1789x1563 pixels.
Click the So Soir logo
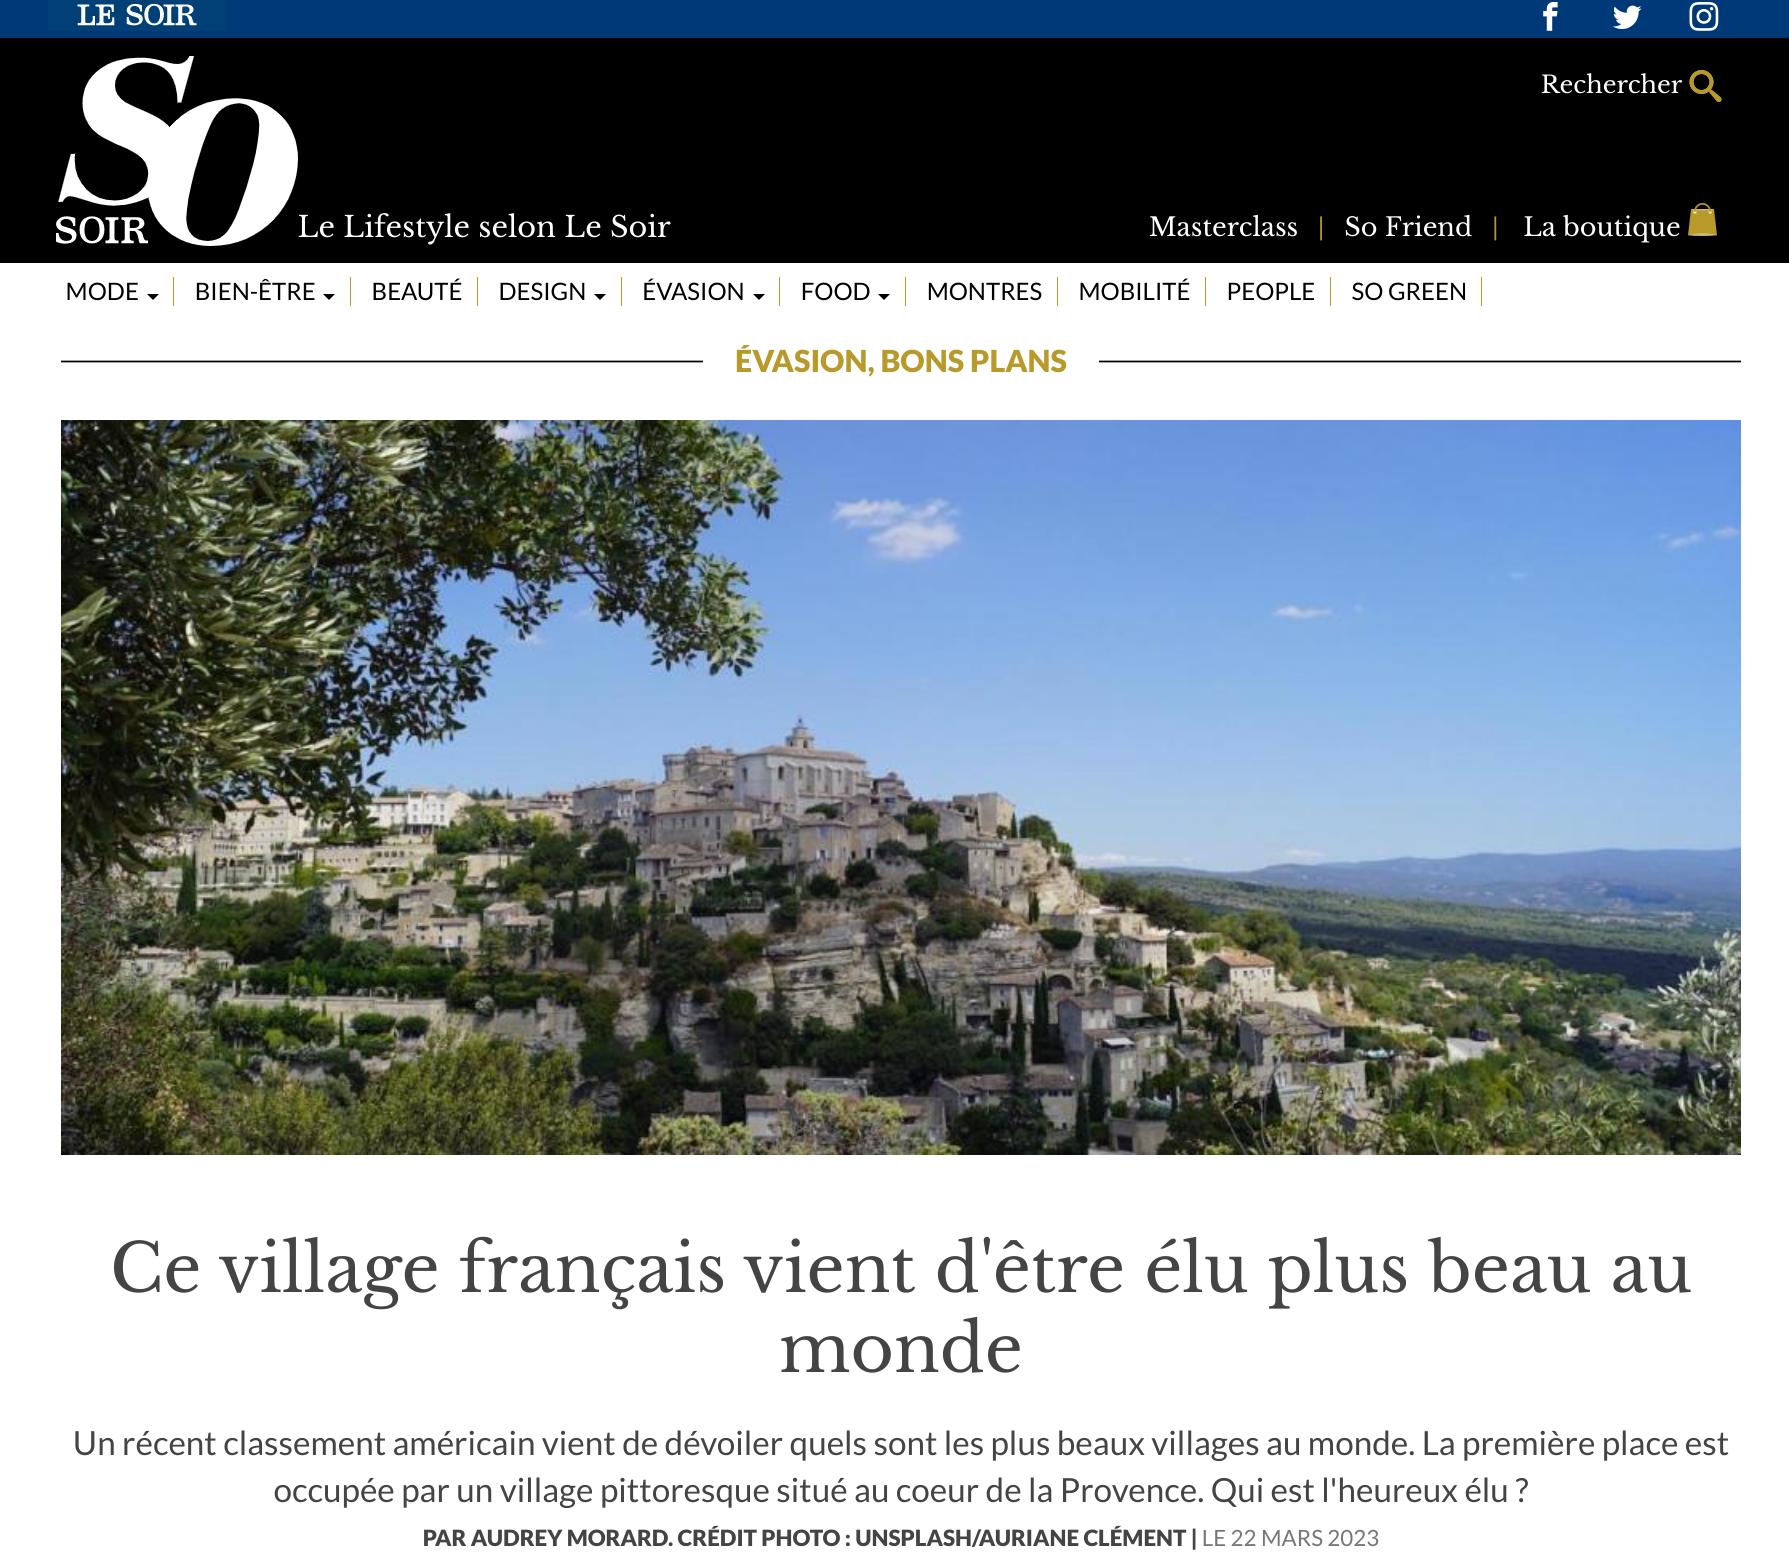pos(177,150)
